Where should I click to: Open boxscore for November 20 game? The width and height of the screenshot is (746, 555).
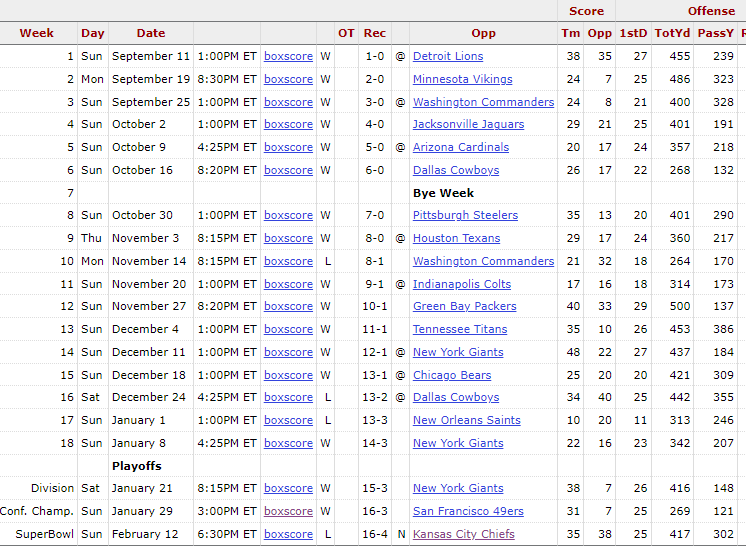[288, 284]
